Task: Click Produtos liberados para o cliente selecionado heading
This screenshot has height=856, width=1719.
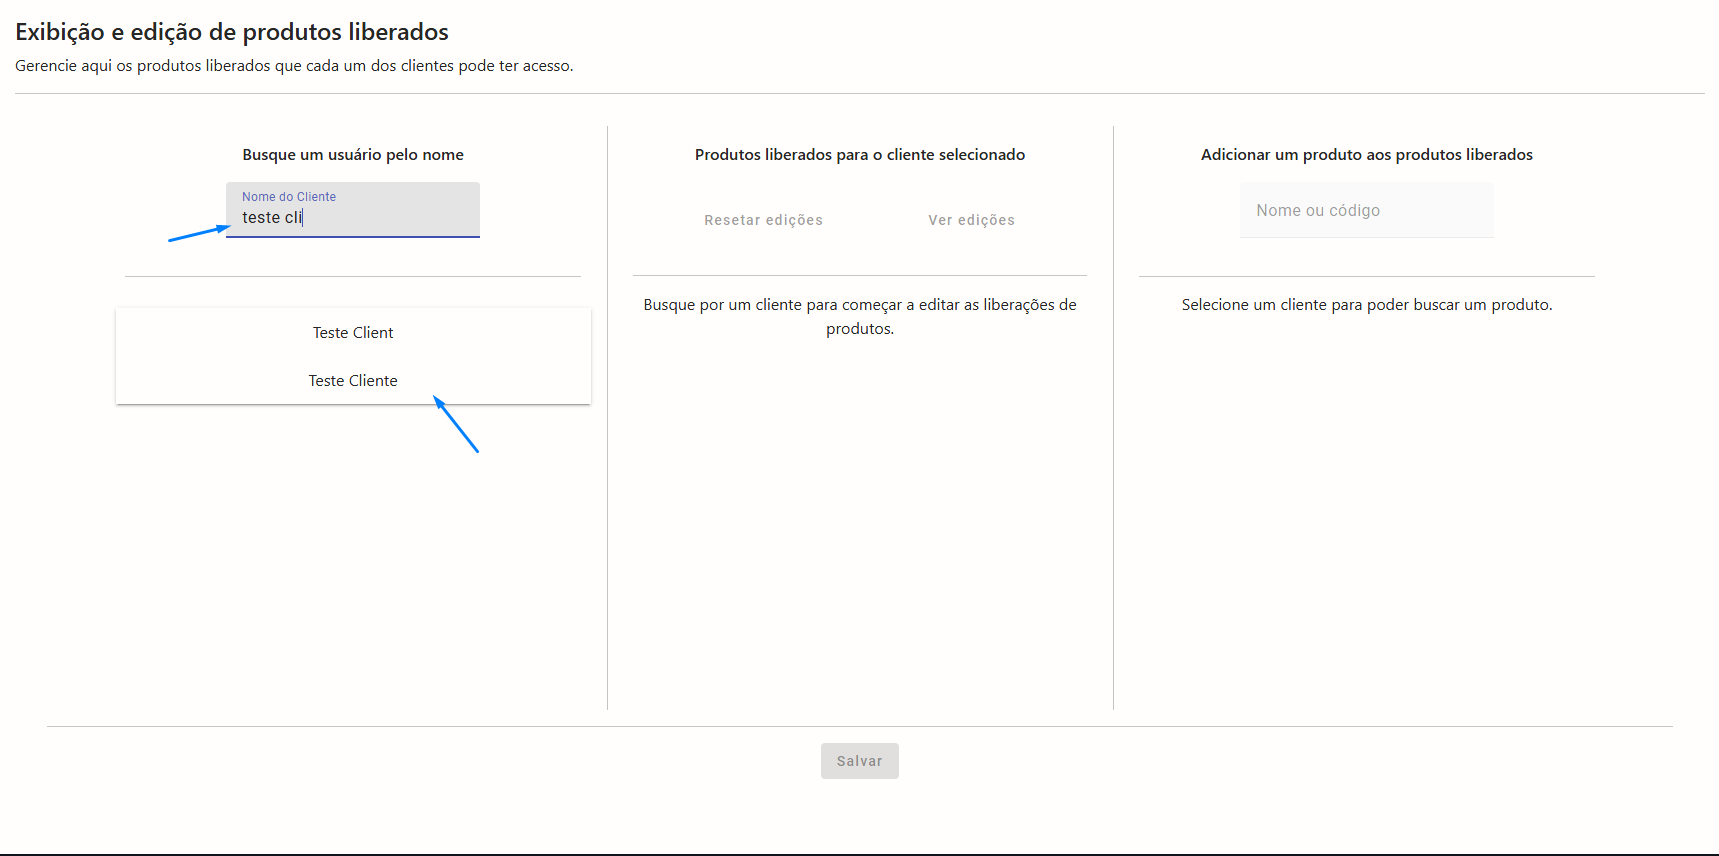Action: click(859, 155)
